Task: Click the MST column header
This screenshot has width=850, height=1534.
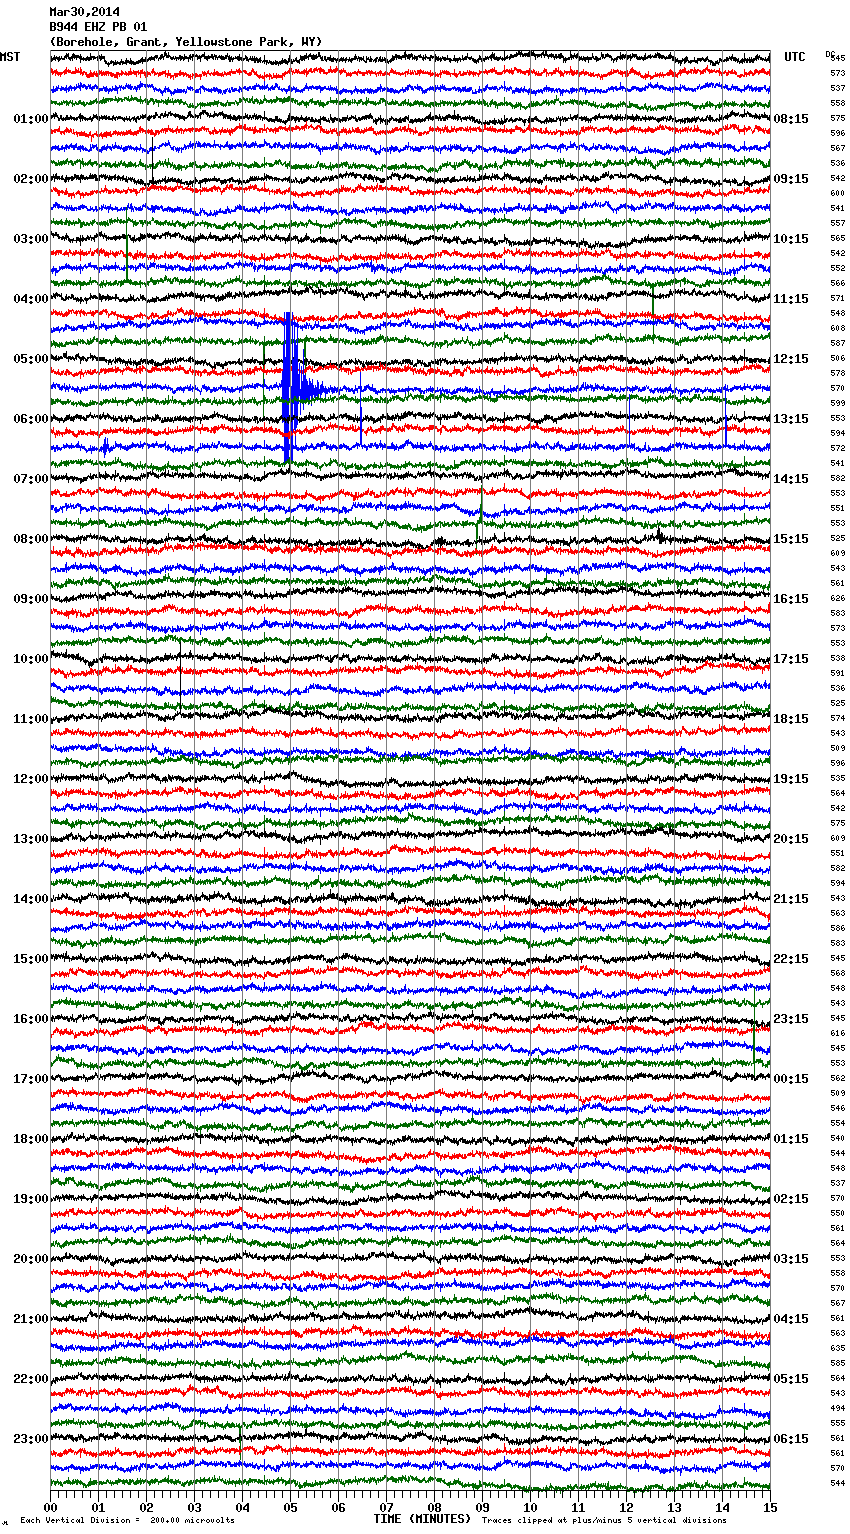Action: 10,57
